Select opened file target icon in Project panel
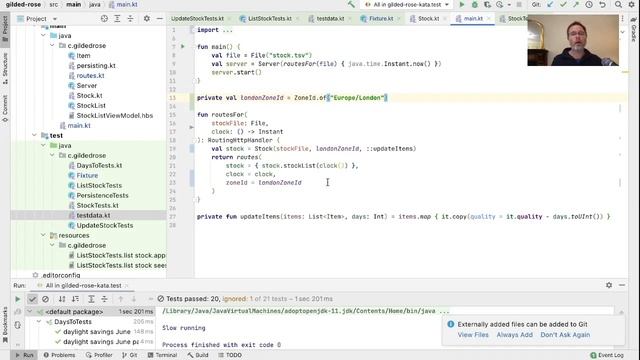Image resolution: width=640 pixels, height=360 pixels. (104, 18)
